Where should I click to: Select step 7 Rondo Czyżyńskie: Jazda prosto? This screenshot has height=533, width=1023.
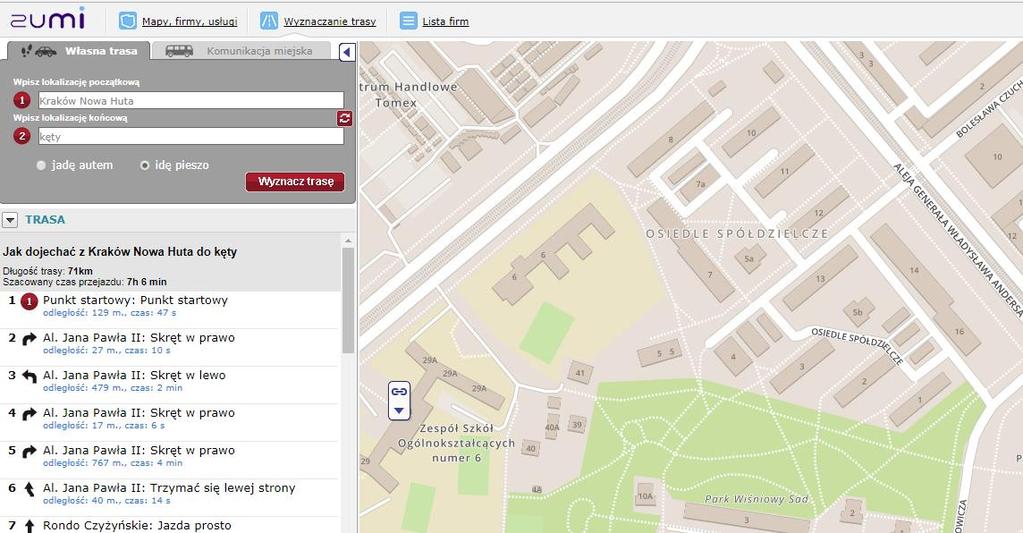170,525
